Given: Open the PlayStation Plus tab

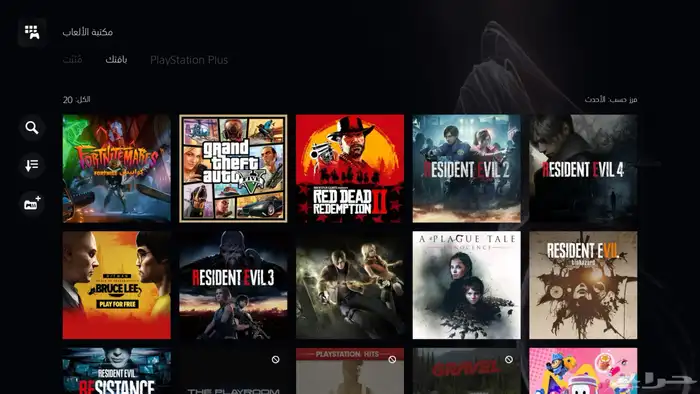Looking at the screenshot, I should coord(189,60).
